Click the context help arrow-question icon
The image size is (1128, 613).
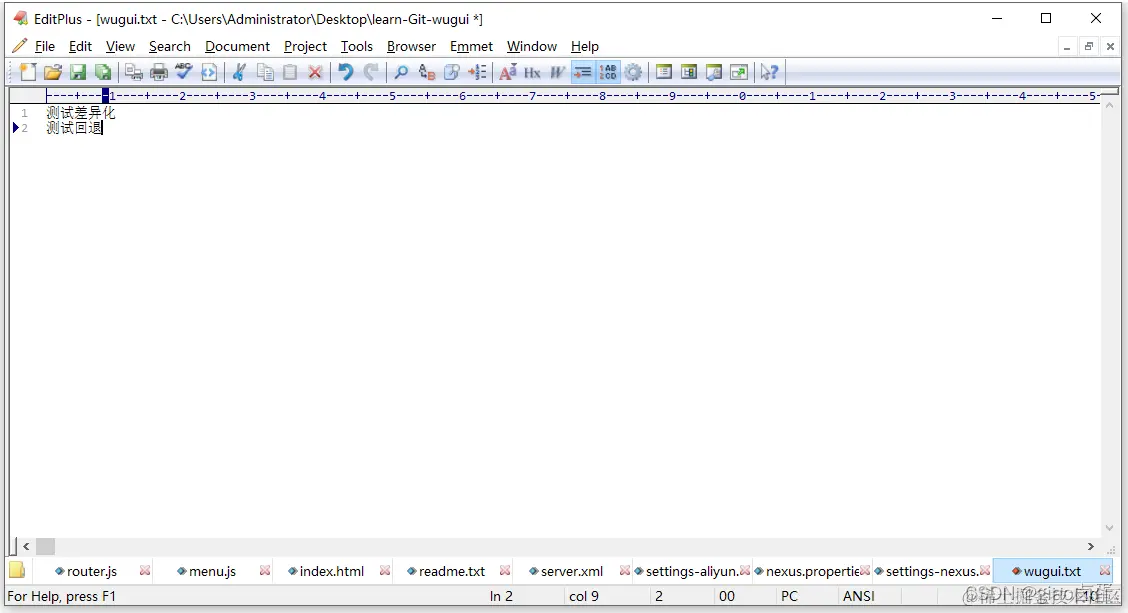click(769, 72)
